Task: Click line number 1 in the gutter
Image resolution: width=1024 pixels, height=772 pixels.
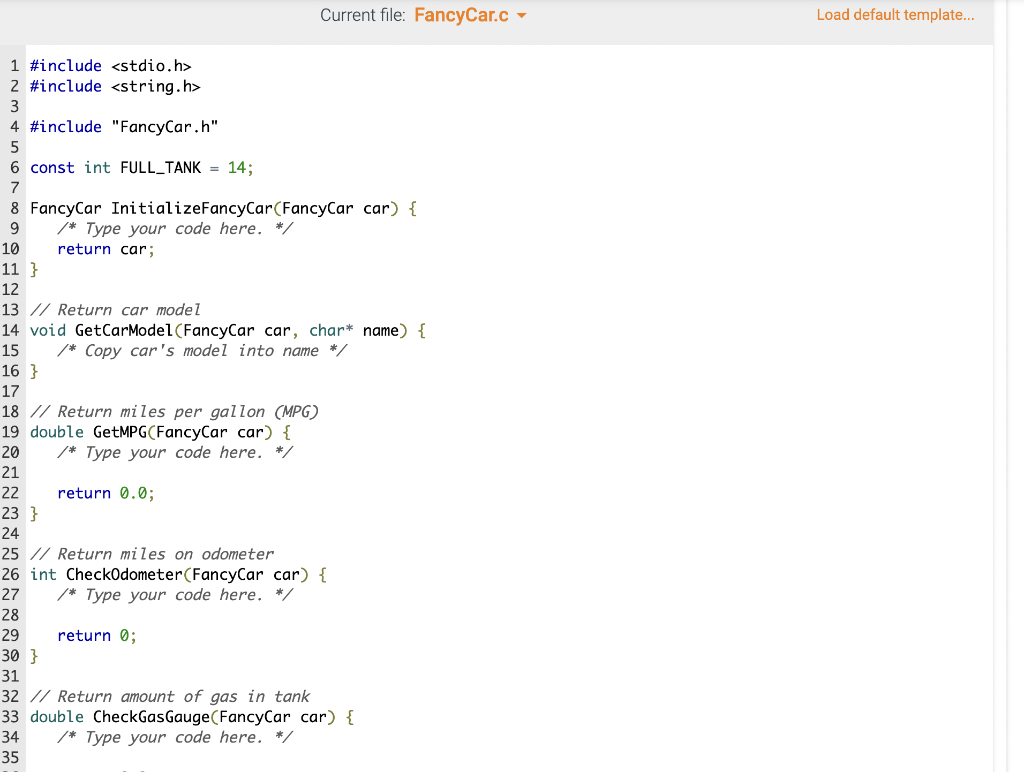Action: pos(13,65)
